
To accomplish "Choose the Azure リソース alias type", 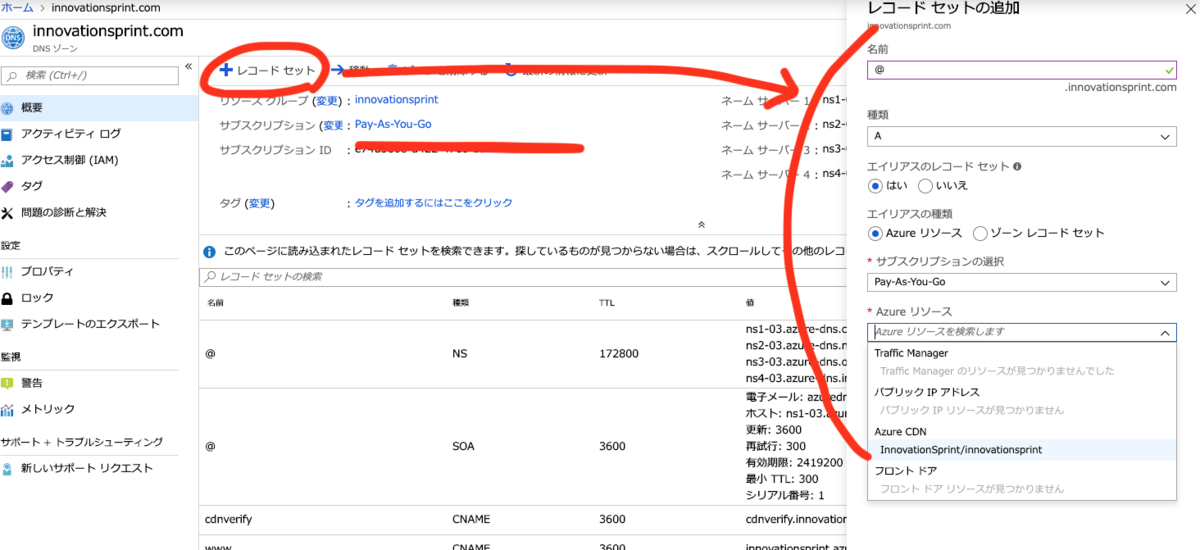I will [x=876, y=233].
